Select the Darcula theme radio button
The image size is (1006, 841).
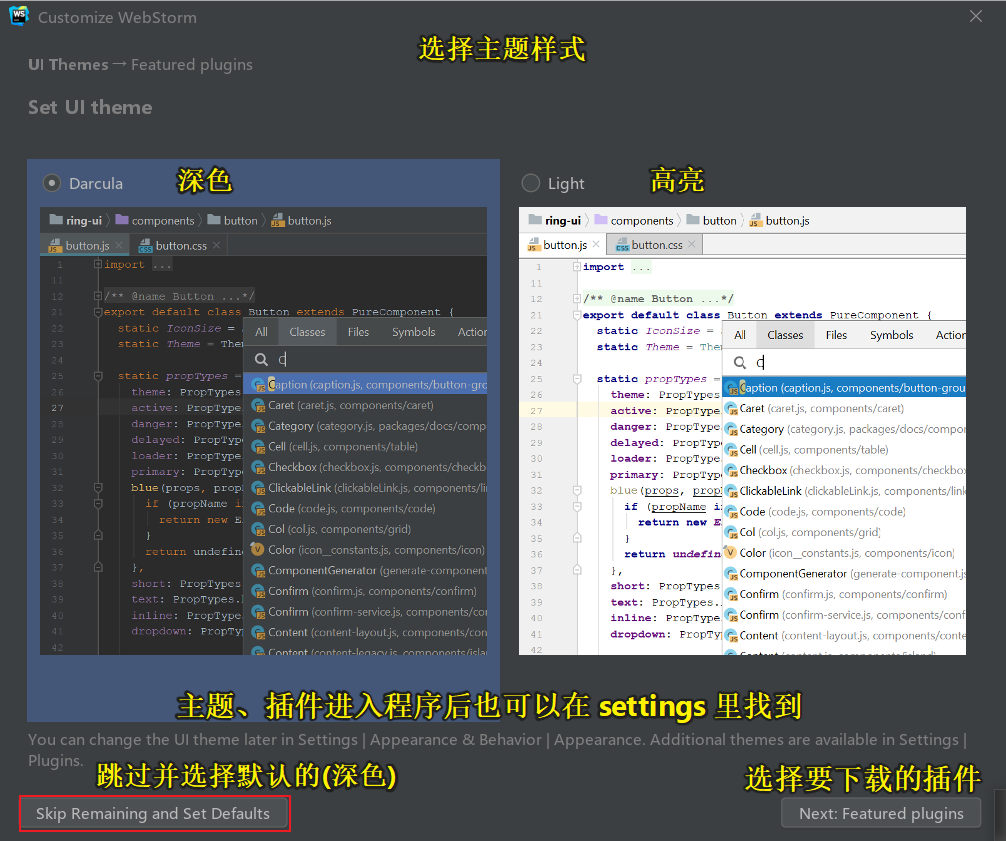tap(52, 183)
